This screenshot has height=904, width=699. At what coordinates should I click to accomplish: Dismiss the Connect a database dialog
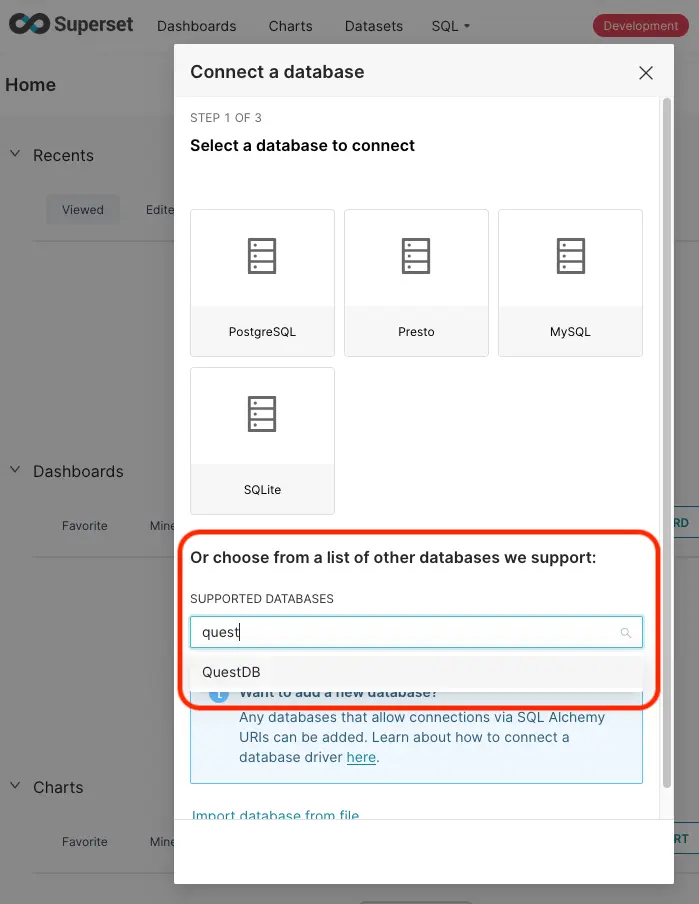645,72
